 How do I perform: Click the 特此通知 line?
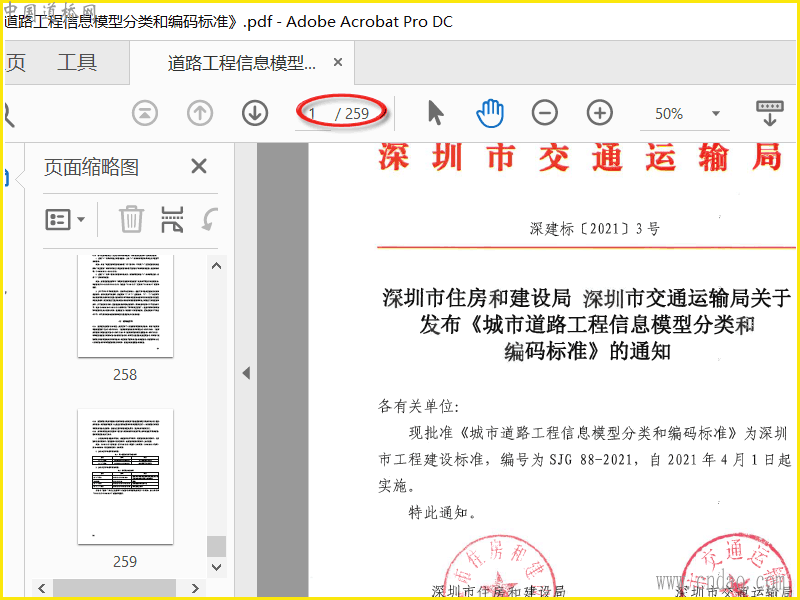point(442,512)
